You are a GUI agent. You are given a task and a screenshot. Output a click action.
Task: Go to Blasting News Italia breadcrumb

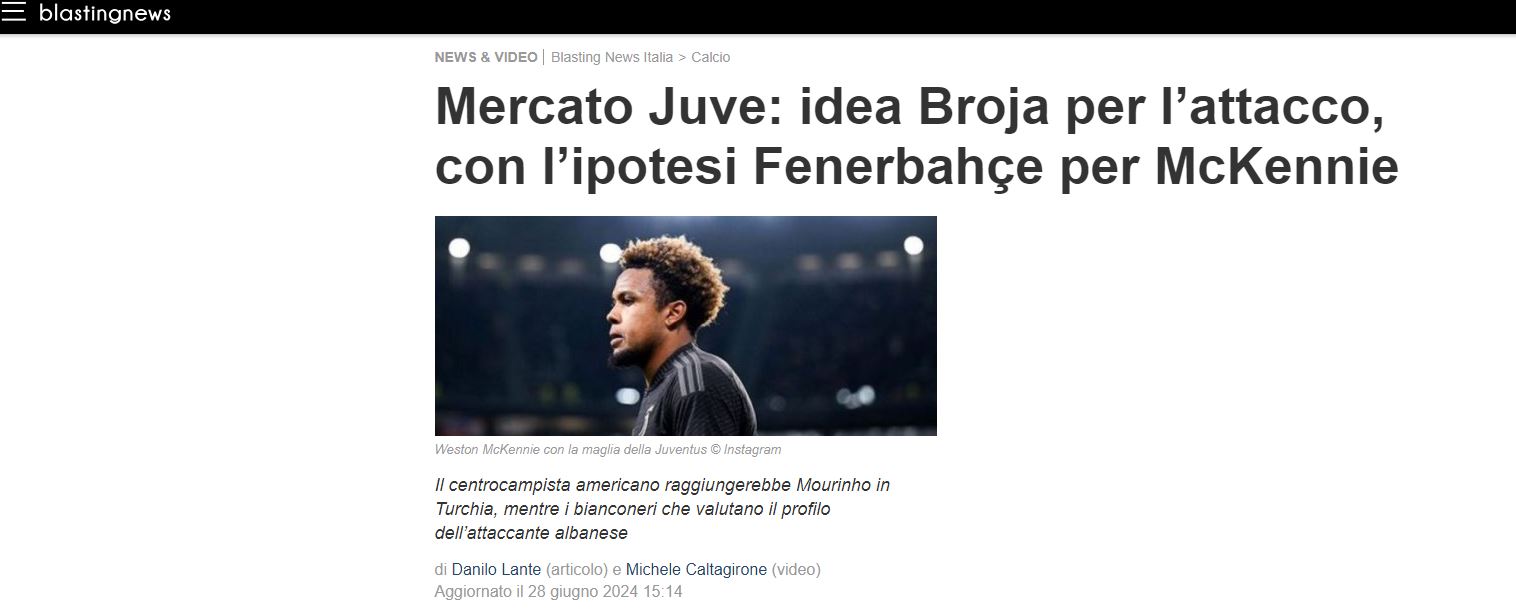tap(612, 57)
